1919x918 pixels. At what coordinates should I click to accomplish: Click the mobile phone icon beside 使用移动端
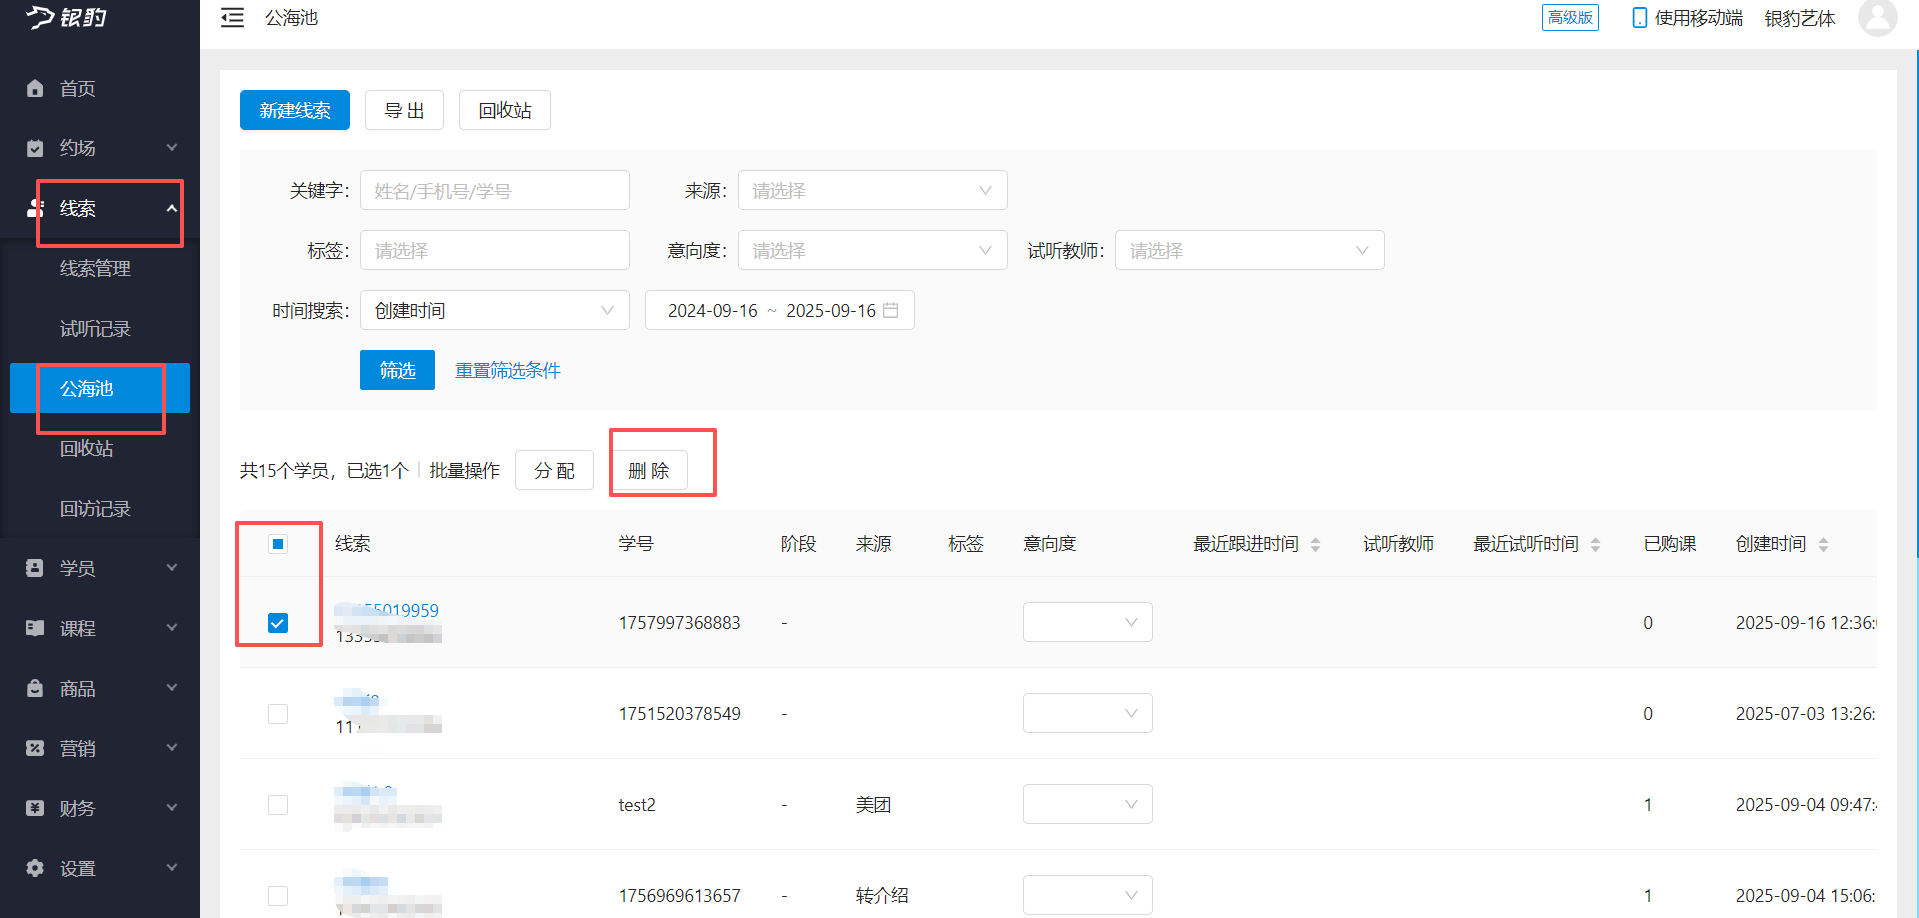1639,18
